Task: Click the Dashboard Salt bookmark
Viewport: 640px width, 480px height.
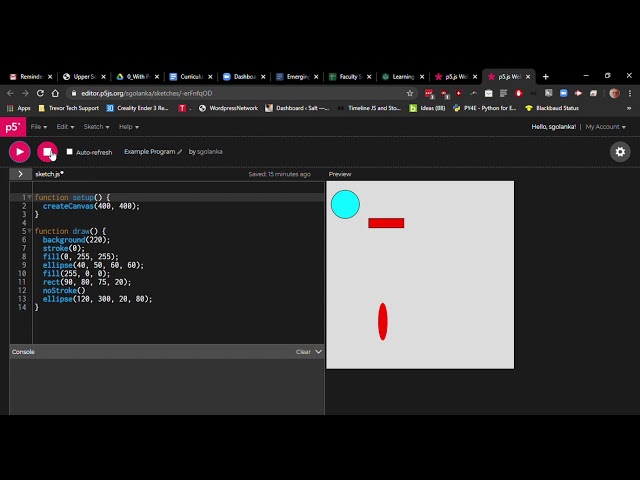Action: click(297, 108)
